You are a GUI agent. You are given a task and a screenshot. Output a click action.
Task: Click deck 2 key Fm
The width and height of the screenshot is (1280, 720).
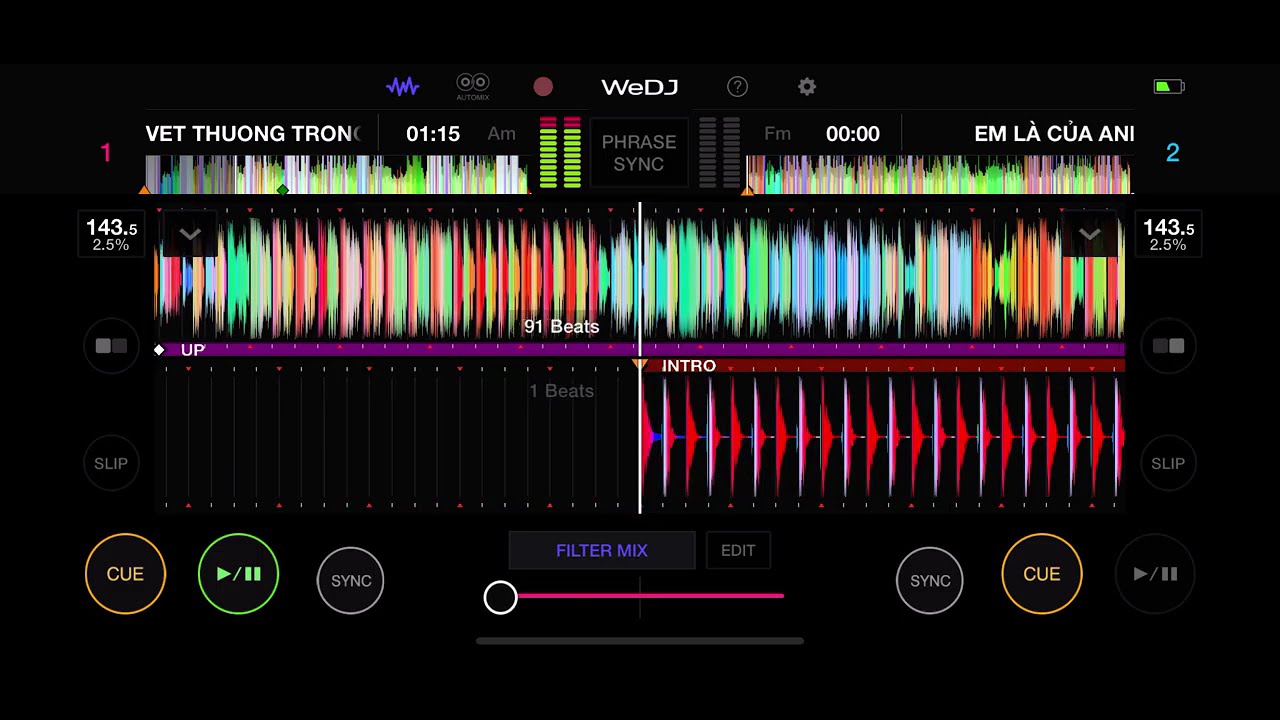pos(777,134)
